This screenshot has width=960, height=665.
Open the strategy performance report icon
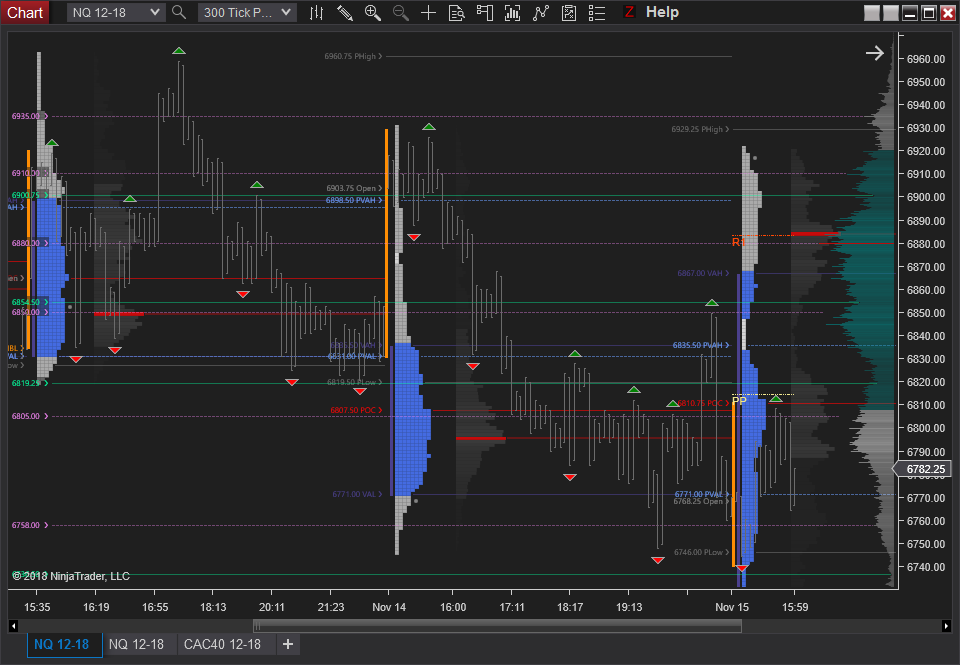pyautogui.click(x=569, y=12)
